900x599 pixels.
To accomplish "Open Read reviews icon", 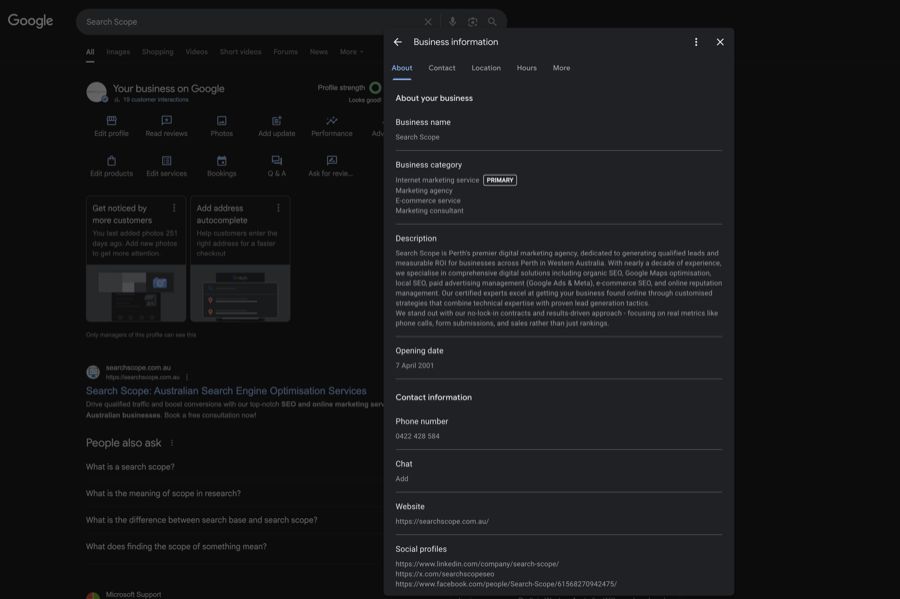I will [166, 121].
